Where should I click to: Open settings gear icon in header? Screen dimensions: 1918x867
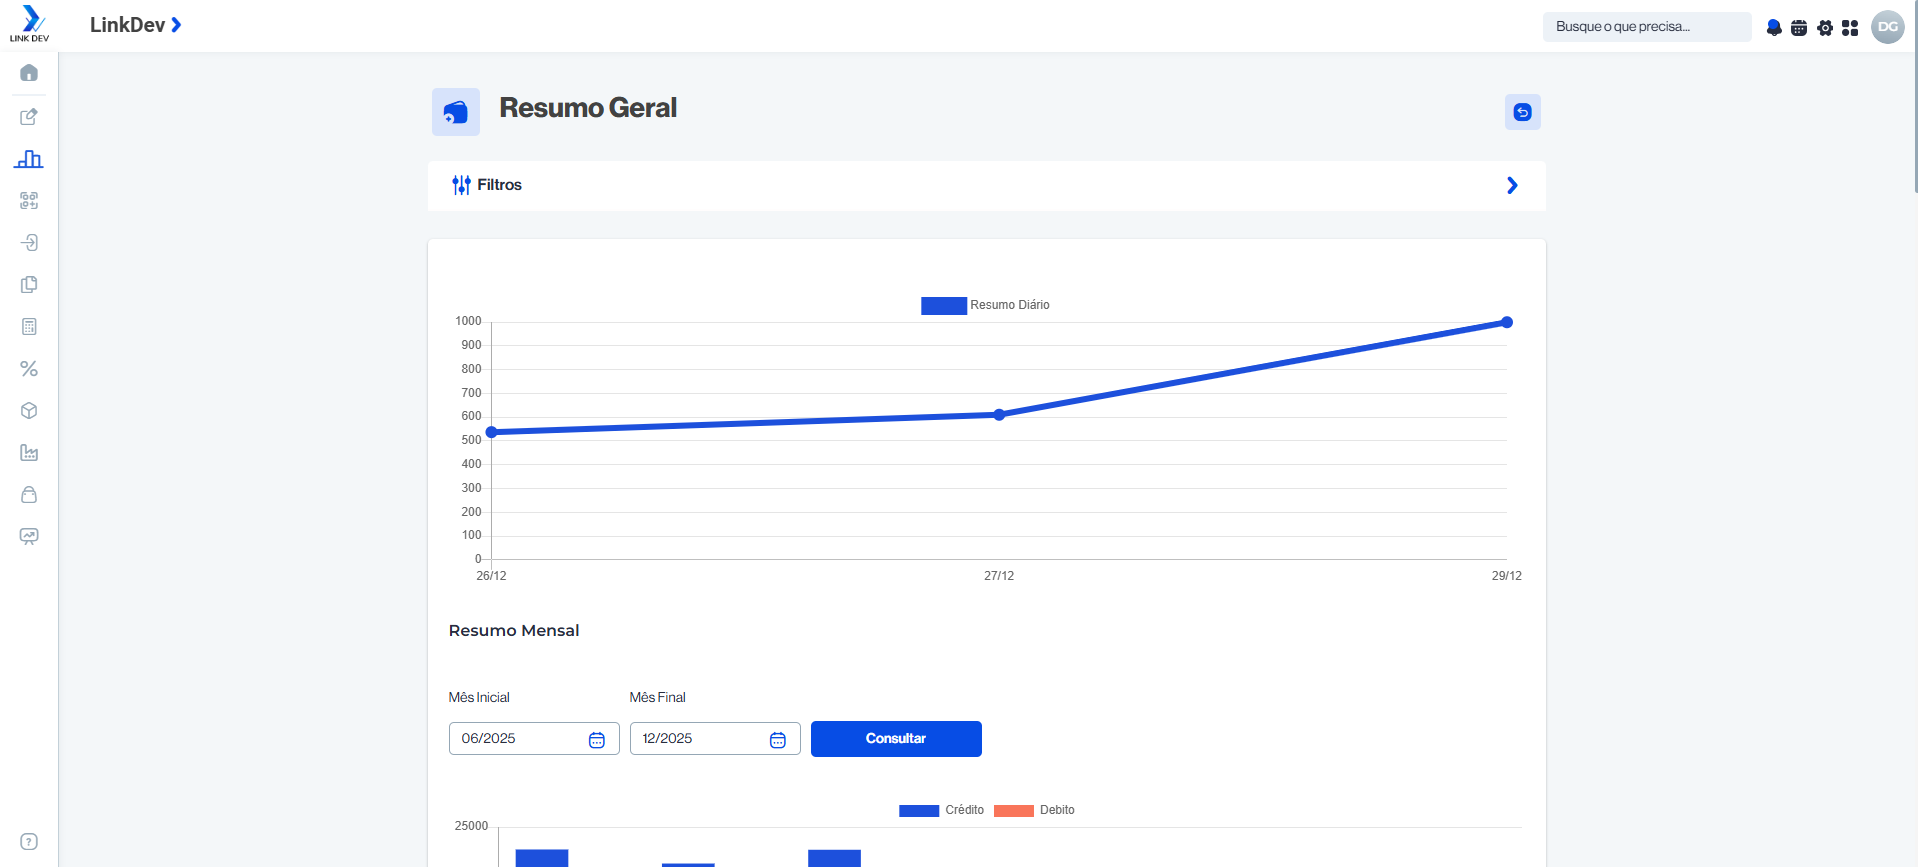click(x=1825, y=27)
